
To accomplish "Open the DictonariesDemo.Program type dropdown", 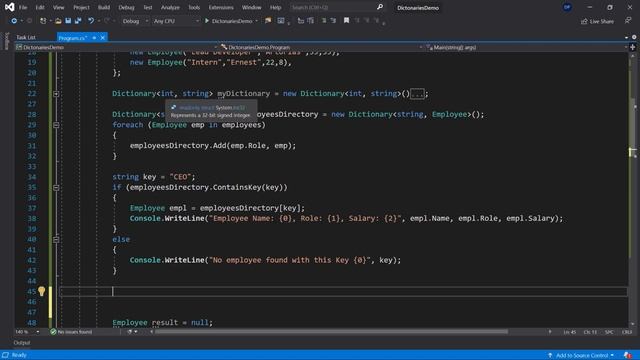I will click(322, 47).
